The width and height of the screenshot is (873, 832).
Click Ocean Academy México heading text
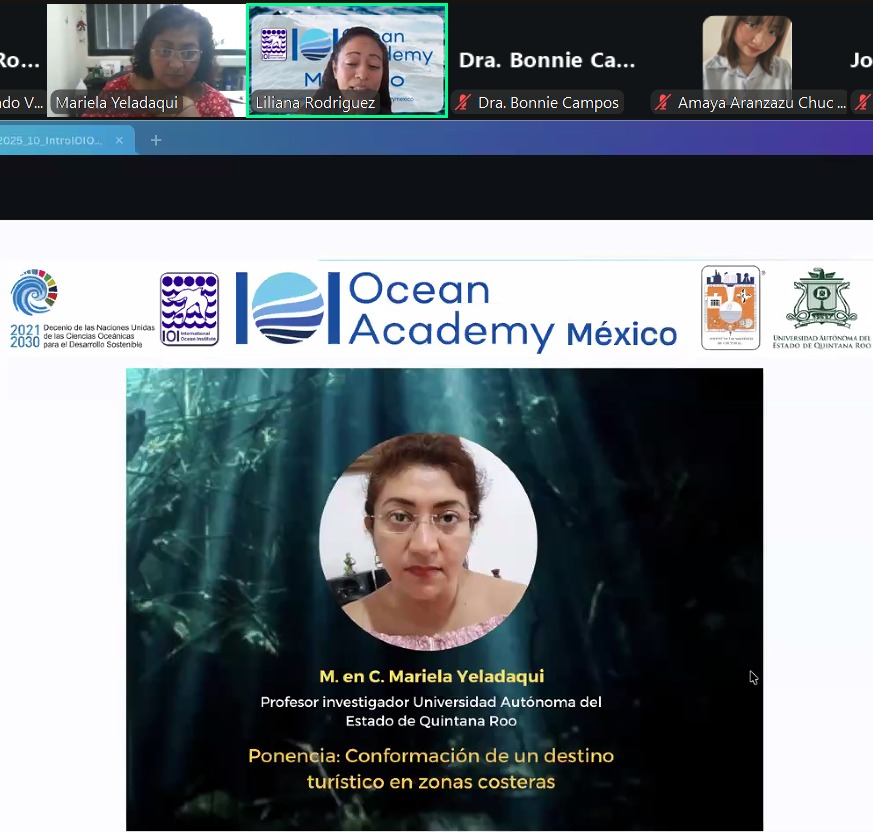pos(512,311)
